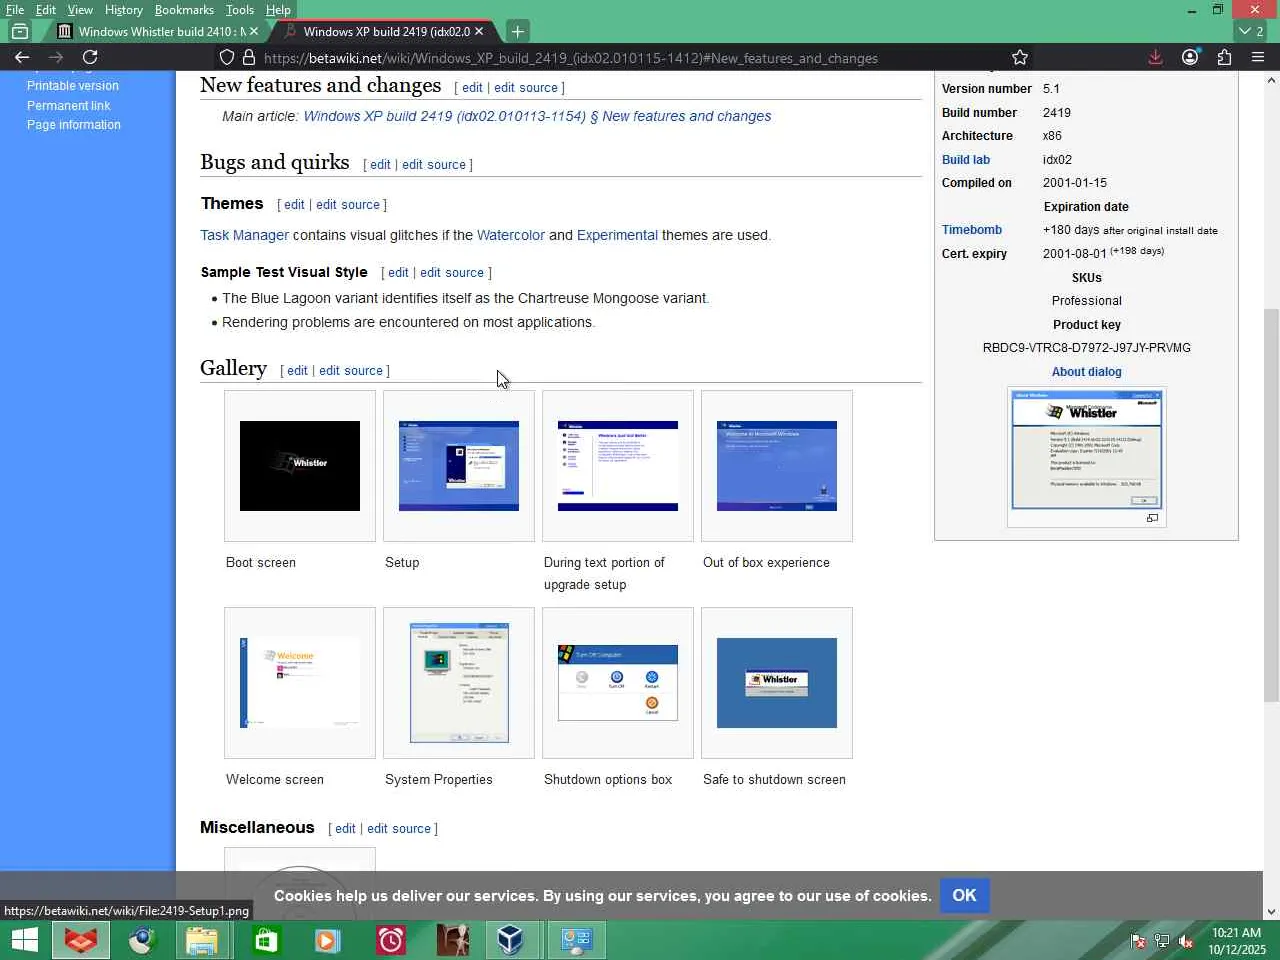Open the red alarm clock taskbar app
The height and width of the screenshot is (960, 1280).
(390, 940)
